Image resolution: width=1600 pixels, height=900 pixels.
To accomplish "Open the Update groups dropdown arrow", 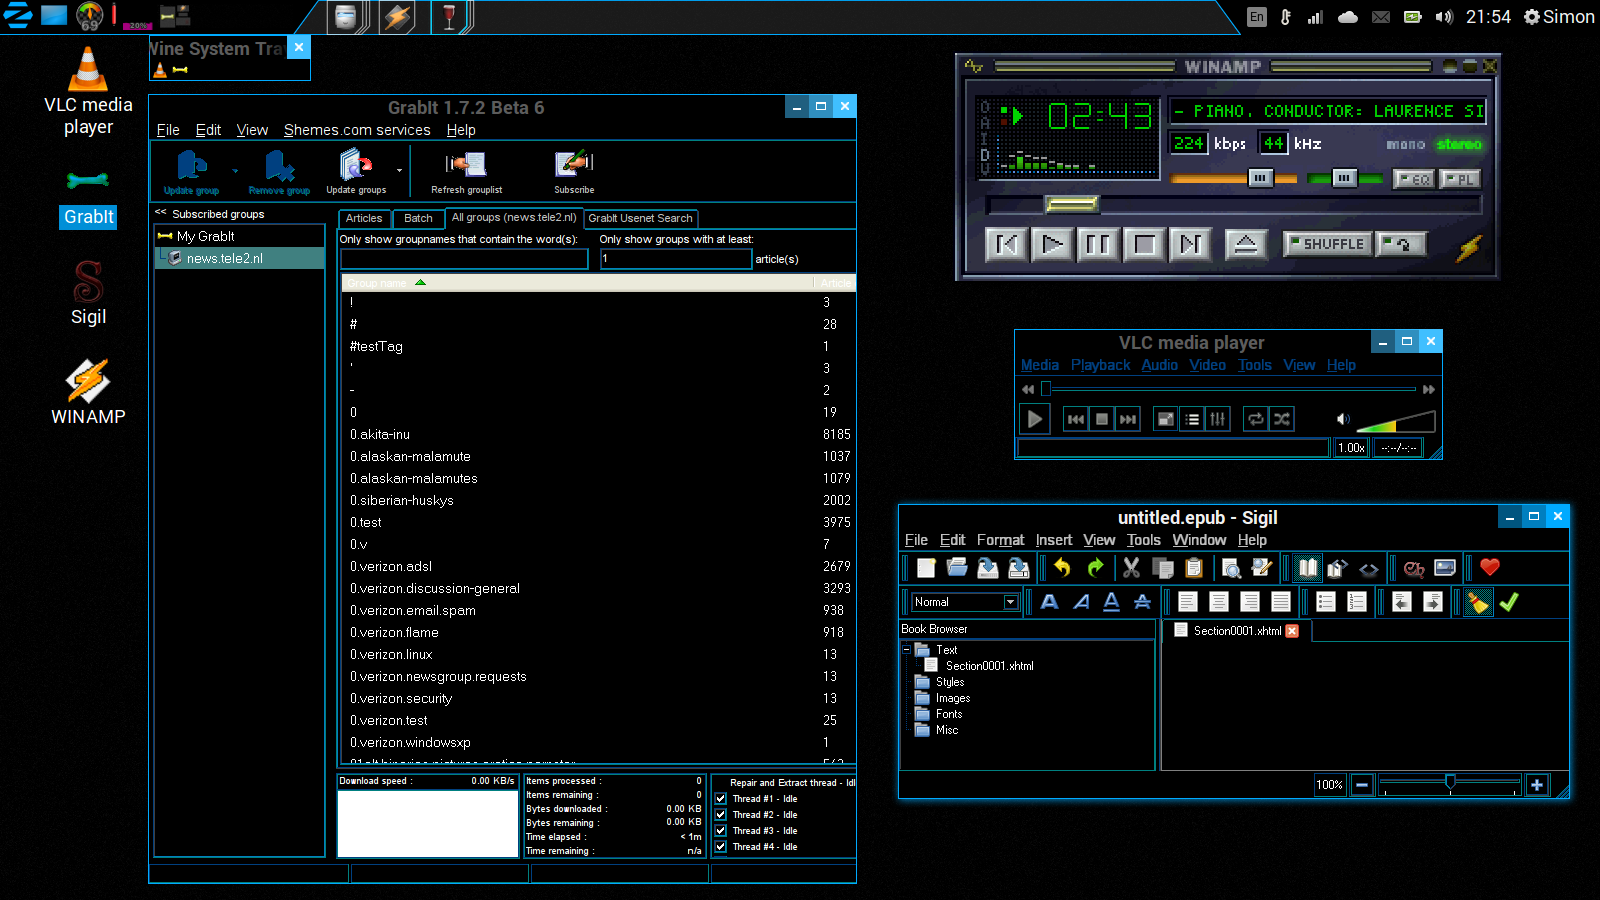I will click(399, 171).
